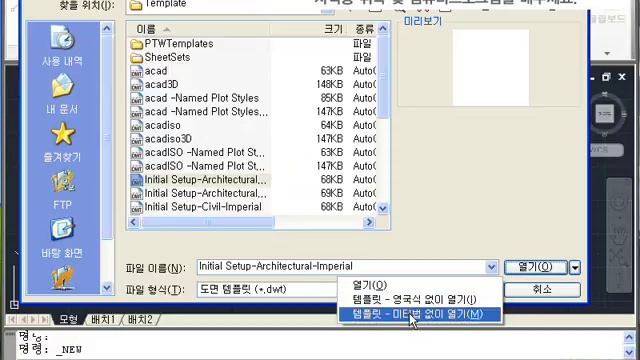Open the 파일 형식 dropdown
The width and height of the screenshot is (640, 360).
click(x=267, y=289)
